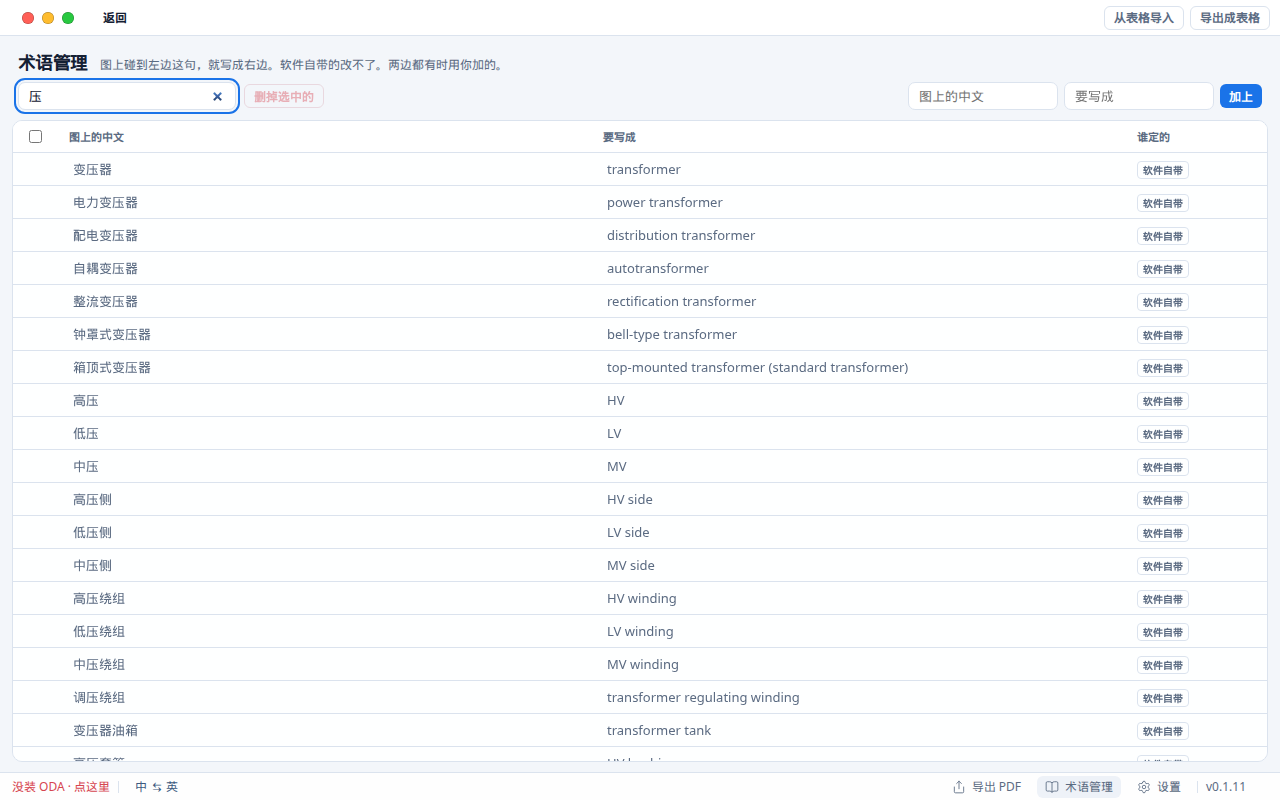Screen dimensions: 1280x800
Task: Select the 配电变压器 cell
Action: pyautogui.click(x=106, y=235)
